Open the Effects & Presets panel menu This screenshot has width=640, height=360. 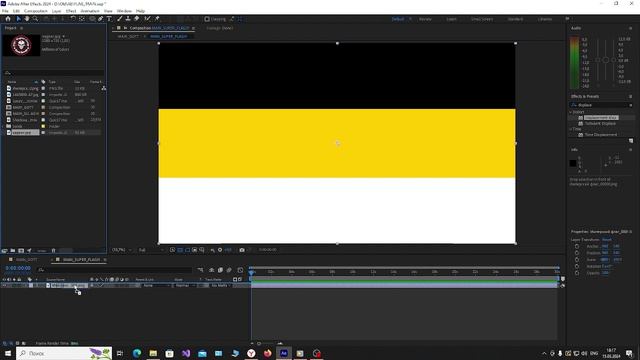tap(631, 96)
